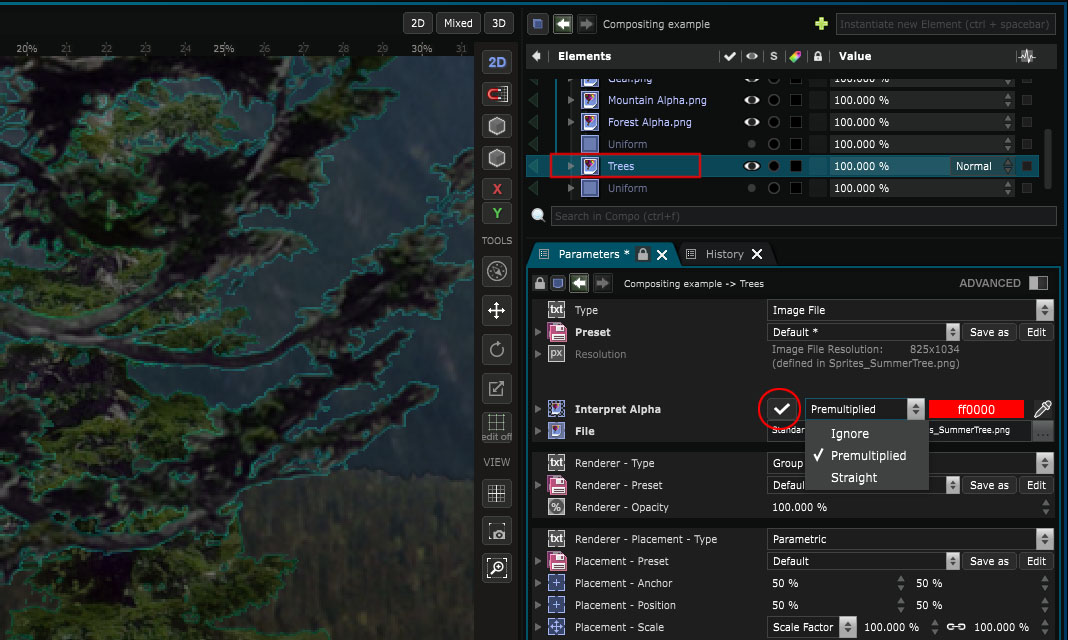This screenshot has width=1068, height=640.
Task: Click the X axis constraint icon
Action: click(497, 189)
